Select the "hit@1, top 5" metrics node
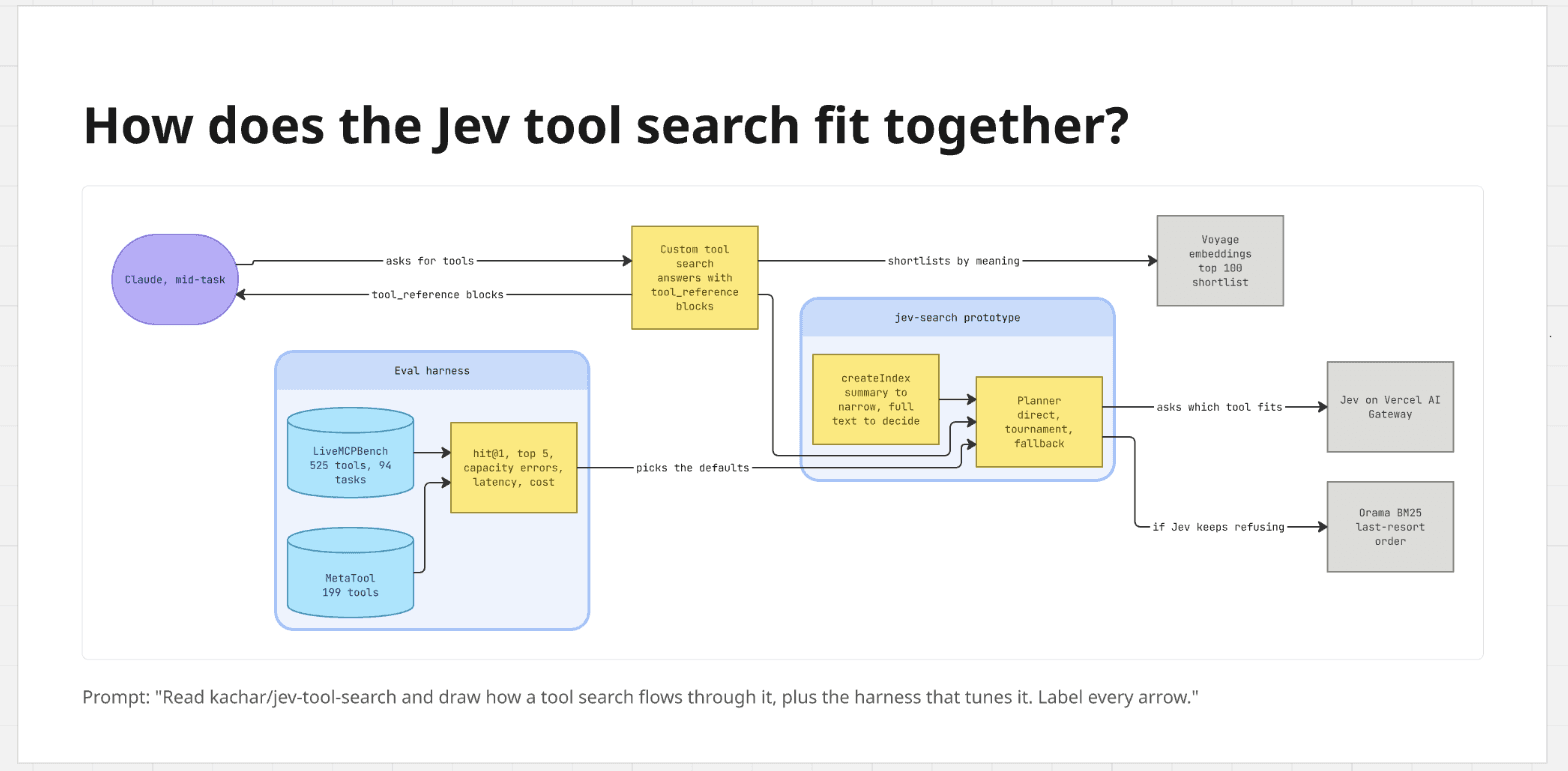The height and width of the screenshot is (771, 1568). click(514, 468)
